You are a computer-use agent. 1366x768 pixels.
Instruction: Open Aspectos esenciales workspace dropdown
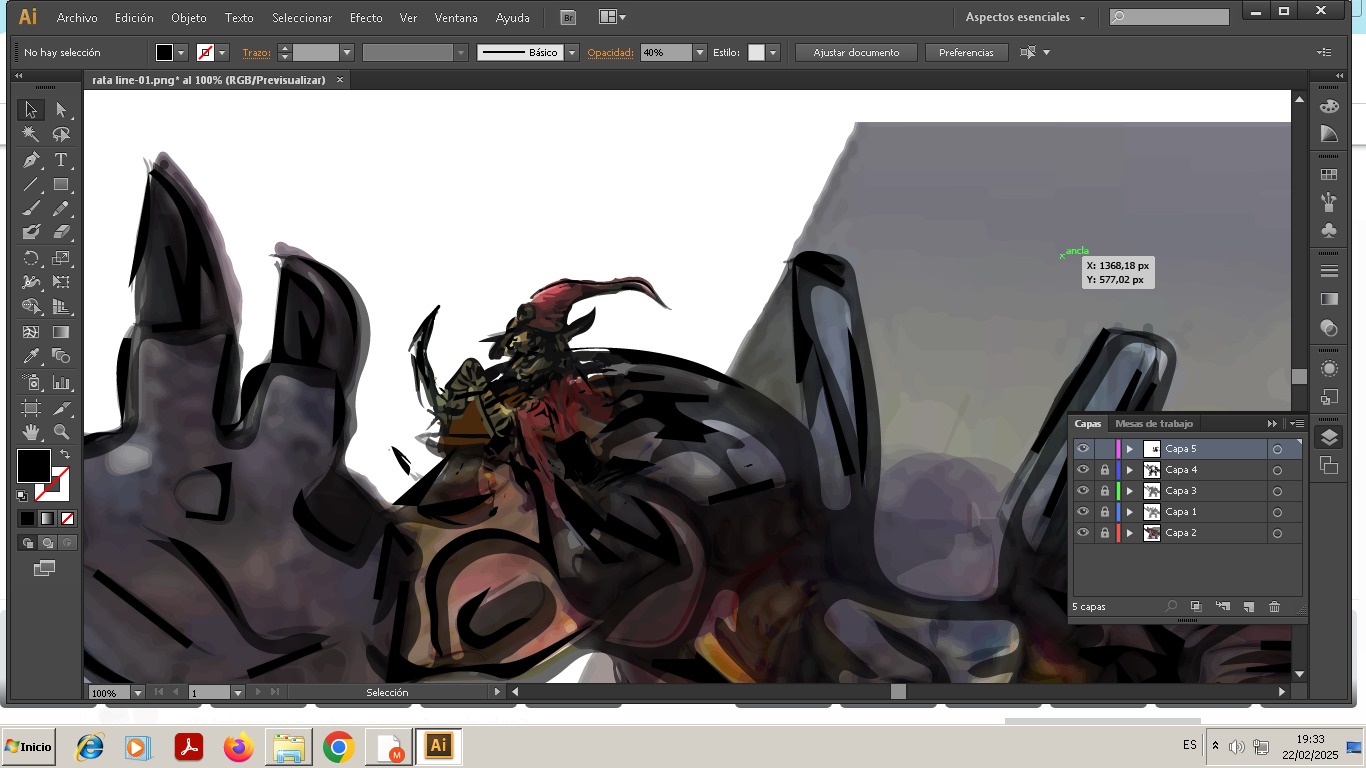point(1026,17)
